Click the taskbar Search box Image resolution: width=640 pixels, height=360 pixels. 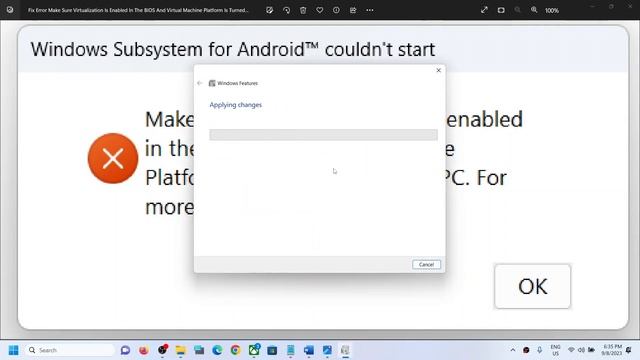(x=71, y=350)
